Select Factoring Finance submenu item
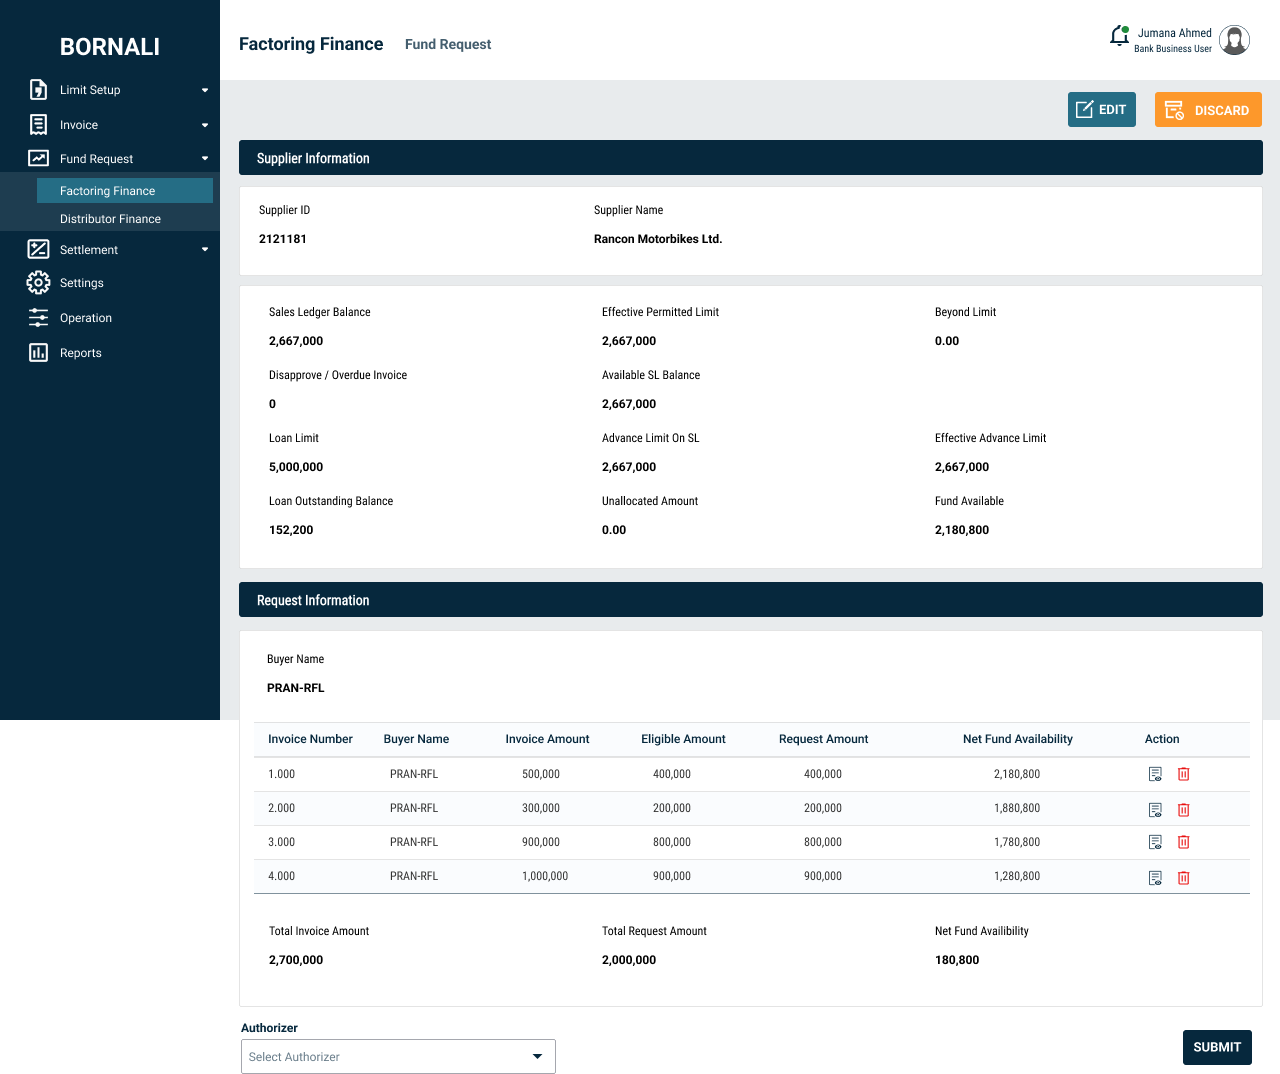This screenshot has height=1074, width=1280. (x=125, y=190)
